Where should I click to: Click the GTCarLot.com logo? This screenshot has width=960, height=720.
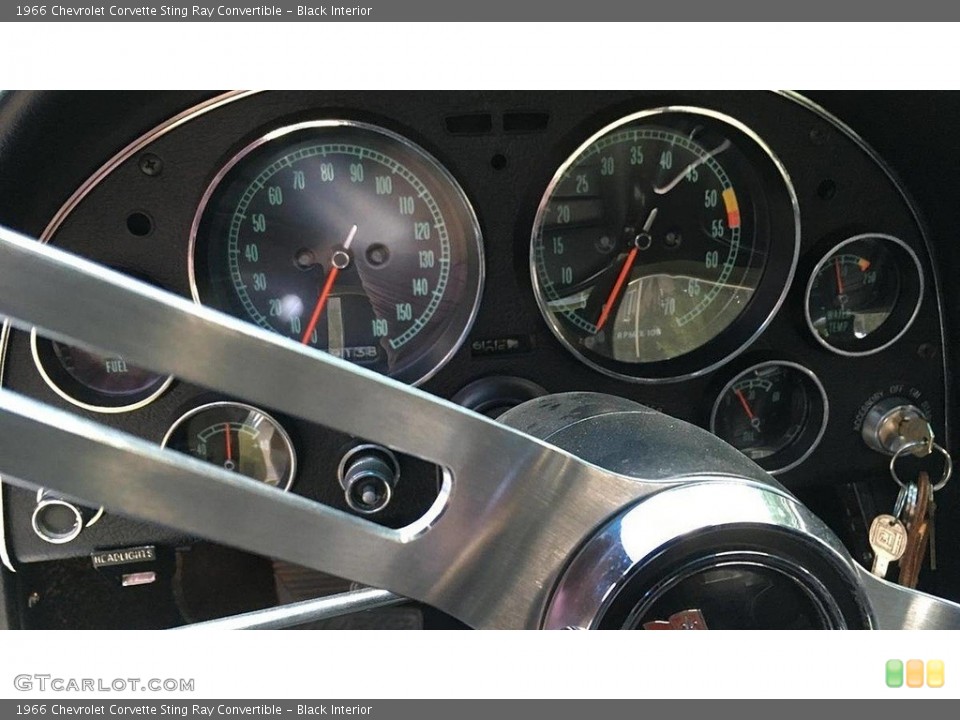click(x=104, y=683)
